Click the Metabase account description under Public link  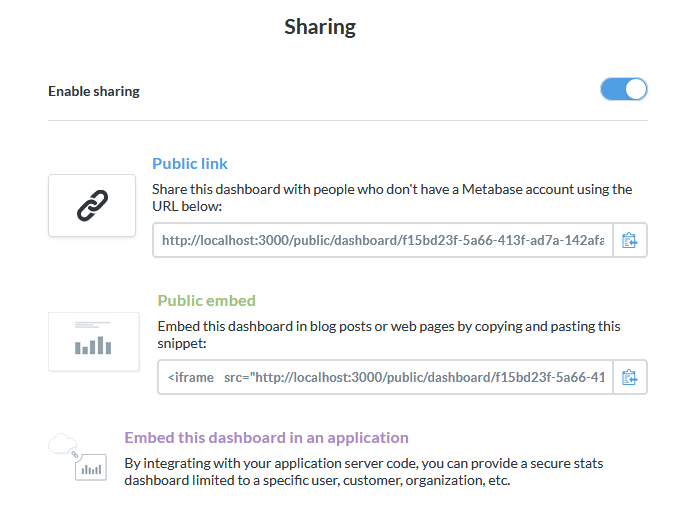pyautogui.click(x=392, y=189)
